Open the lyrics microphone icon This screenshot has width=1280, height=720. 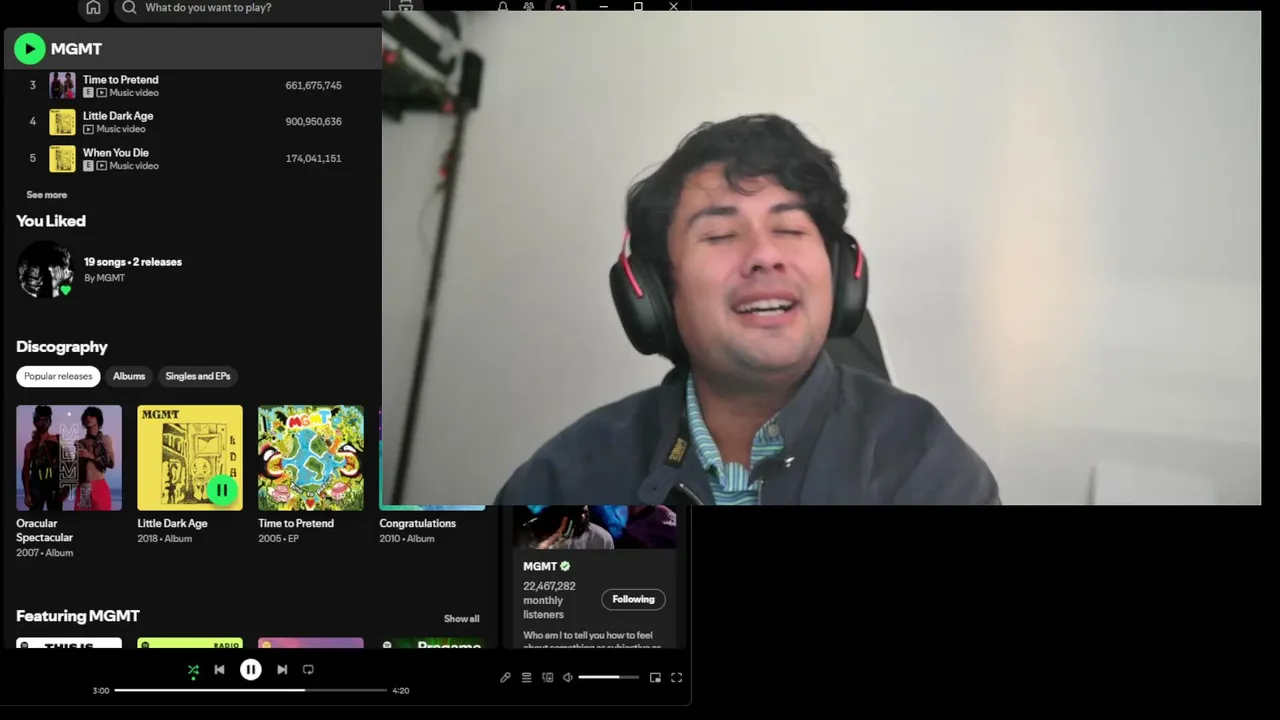pyautogui.click(x=505, y=677)
